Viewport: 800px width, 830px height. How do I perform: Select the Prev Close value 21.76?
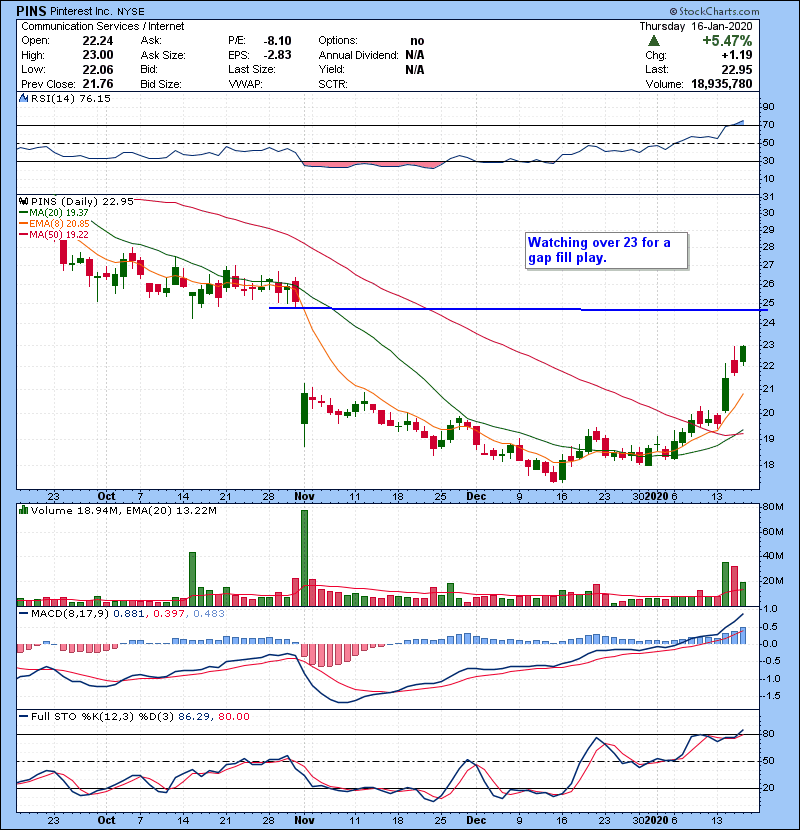98,84
